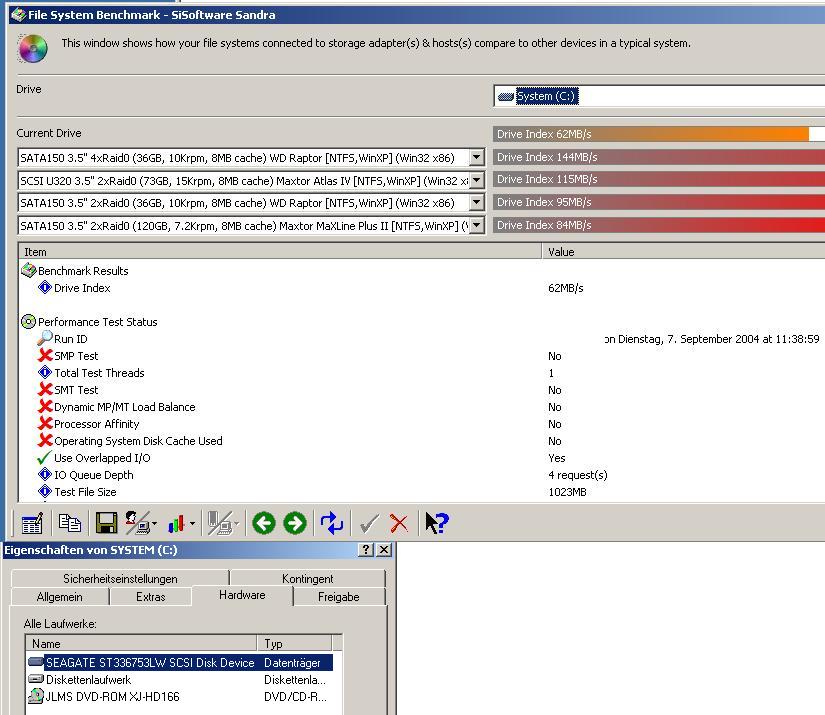
Task: Switch to the Sicherheitseinstellungen tab
Action: click(x=120, y=578)
